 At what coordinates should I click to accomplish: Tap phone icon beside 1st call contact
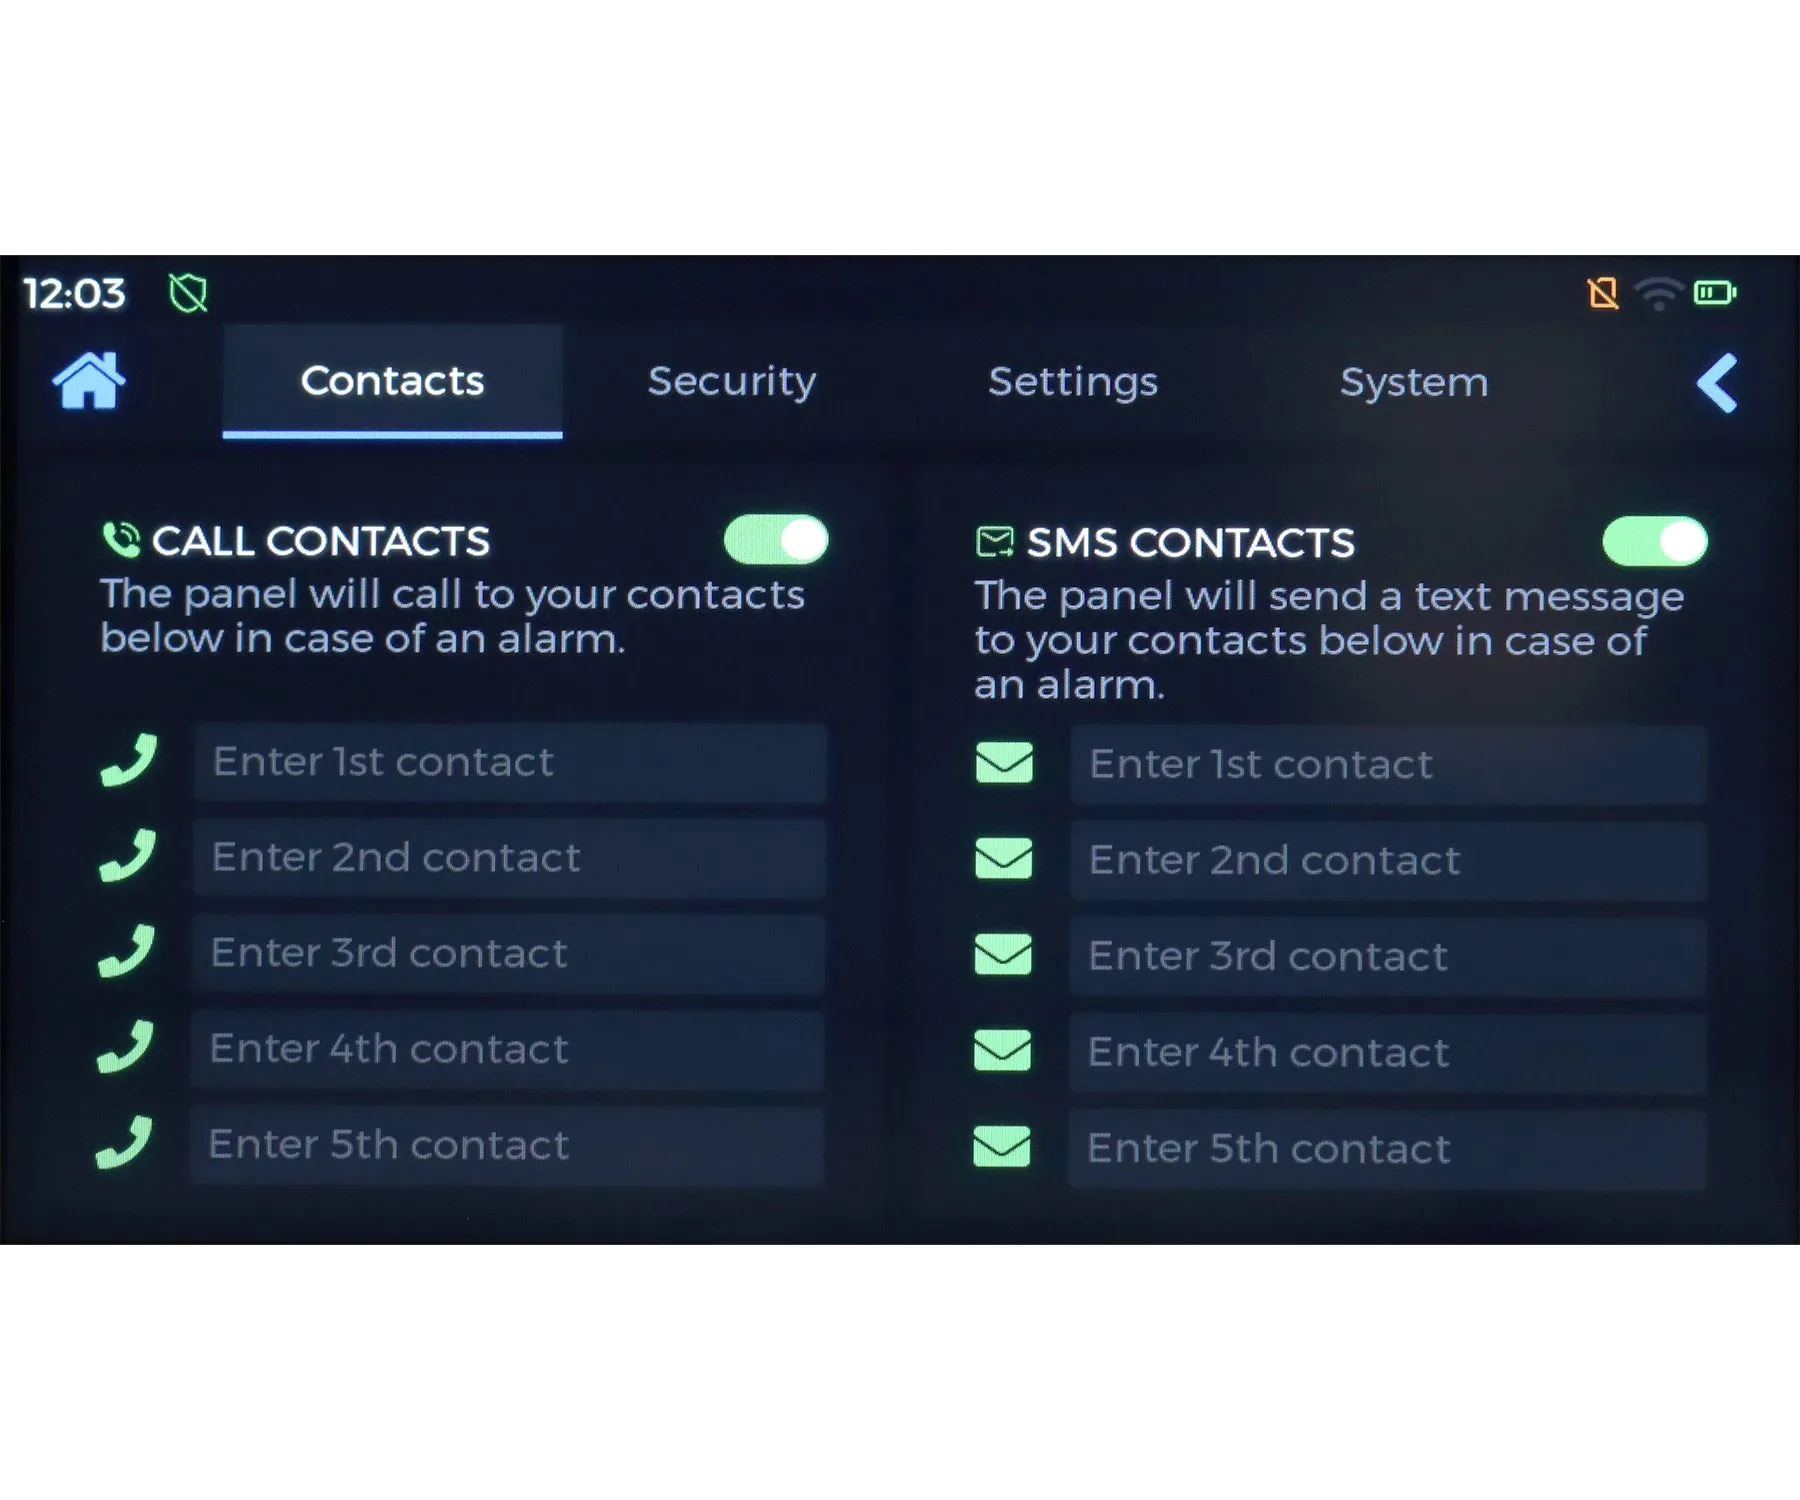pos(129,761)
